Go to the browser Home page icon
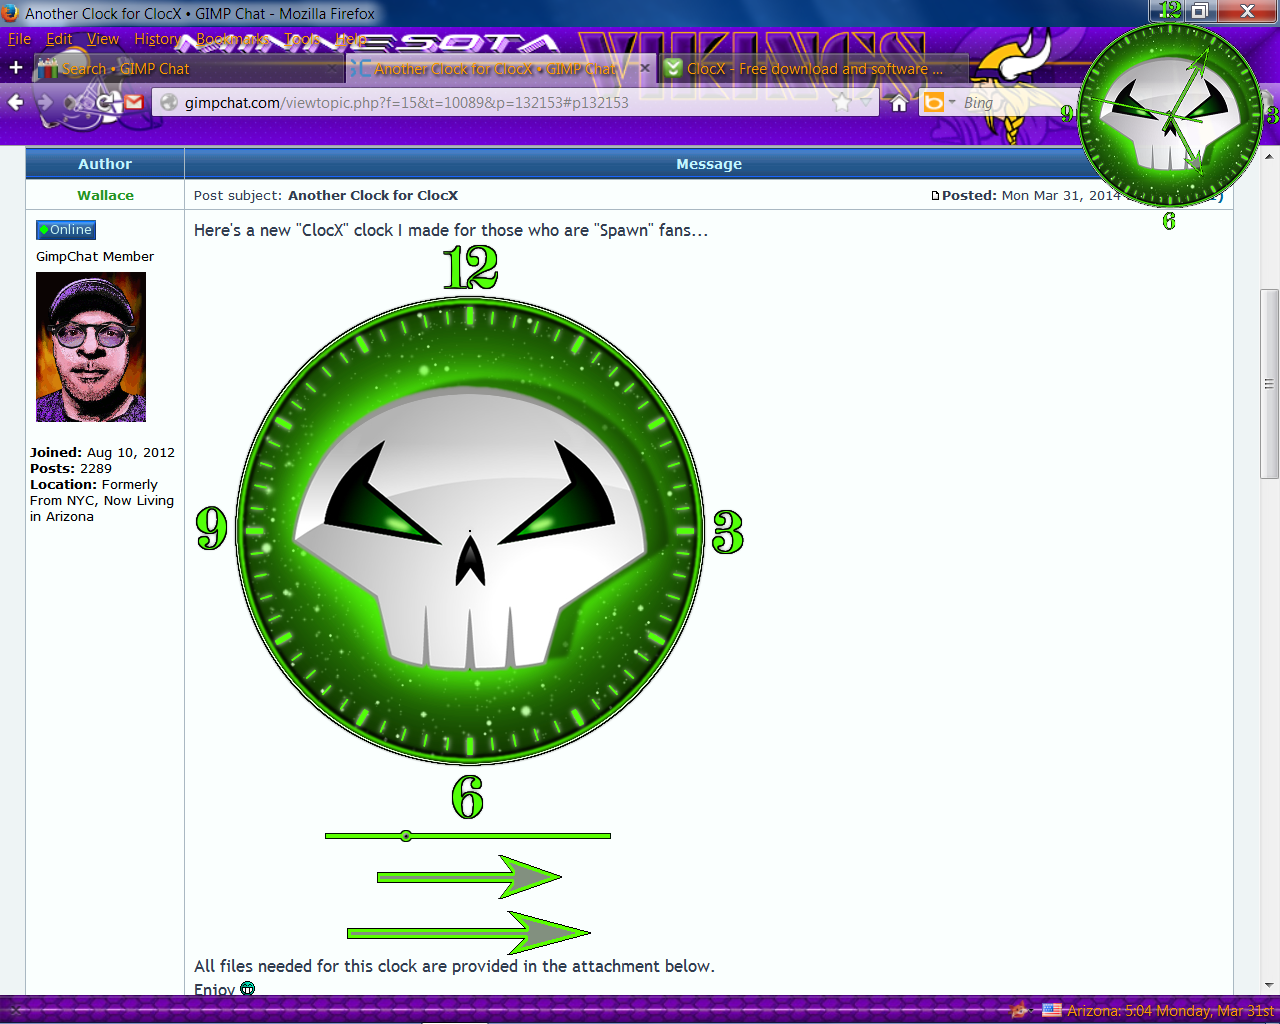Screen dimensions: 1280x1024 tap(899, 102)
